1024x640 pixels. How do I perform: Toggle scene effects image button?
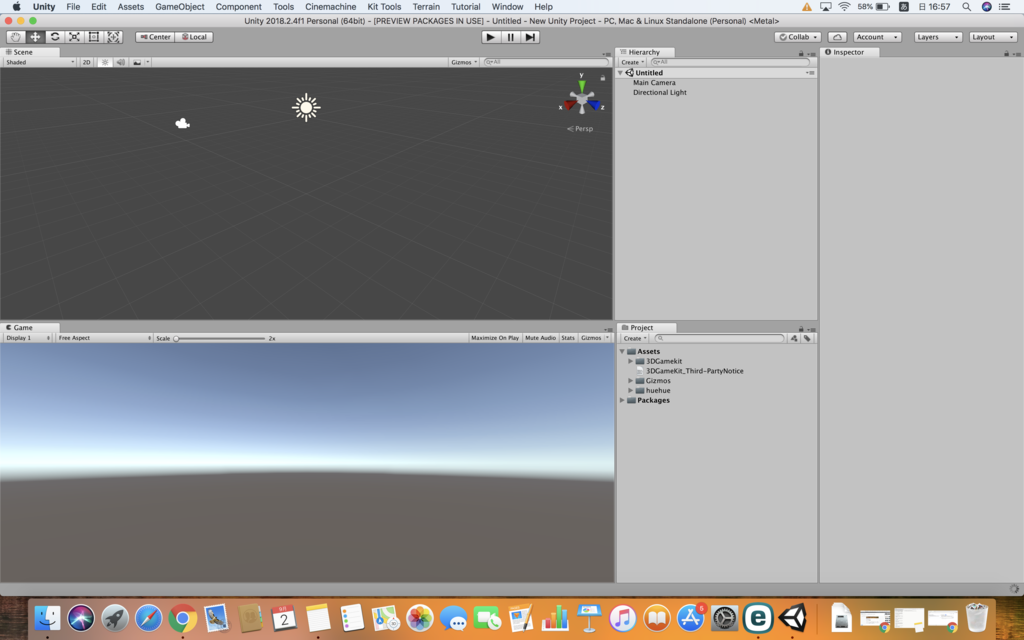click(x=136, y=62)
